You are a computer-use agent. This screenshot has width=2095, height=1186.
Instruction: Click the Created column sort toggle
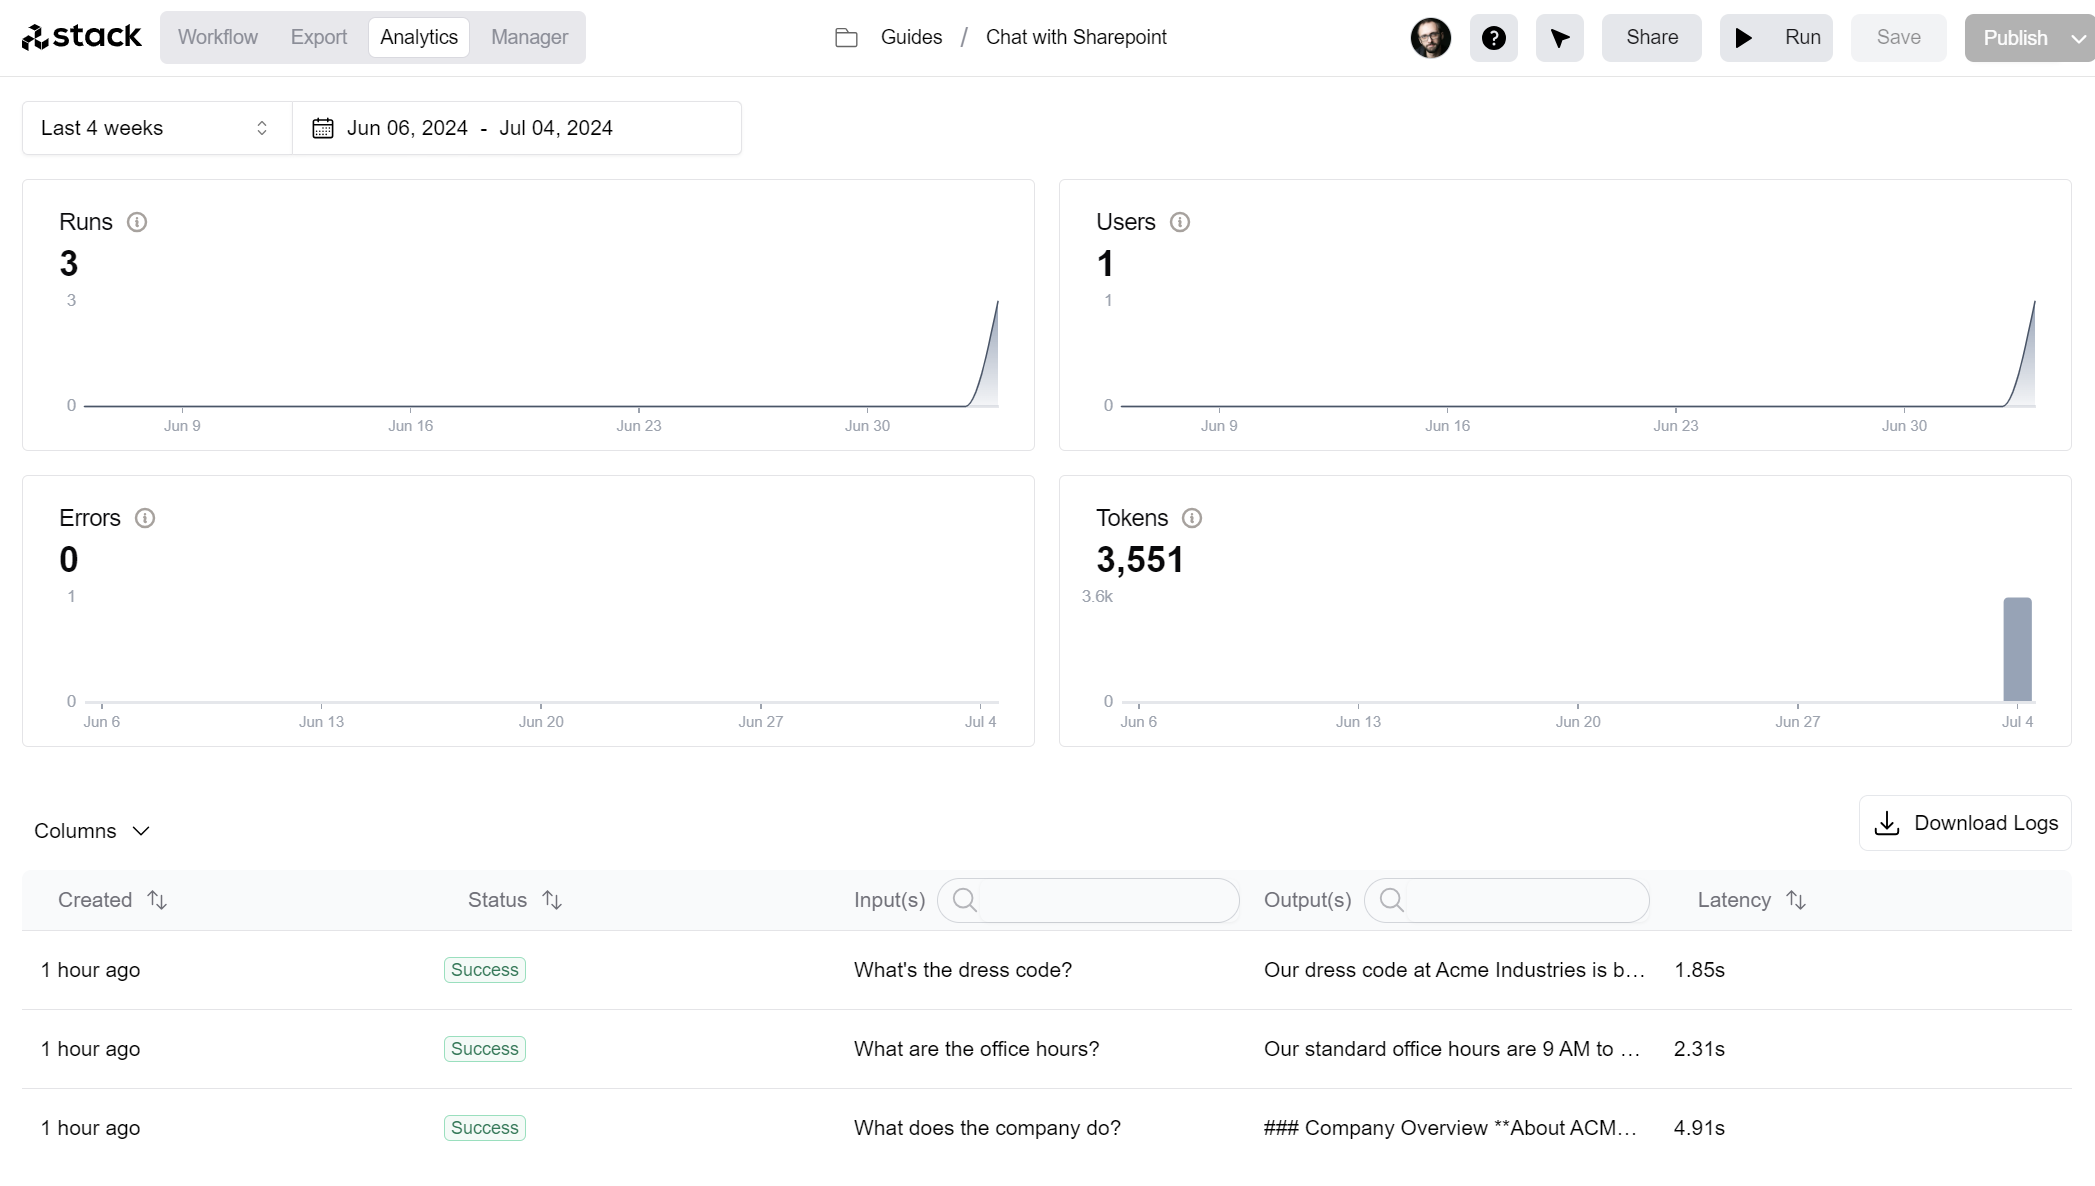[157, 900]
